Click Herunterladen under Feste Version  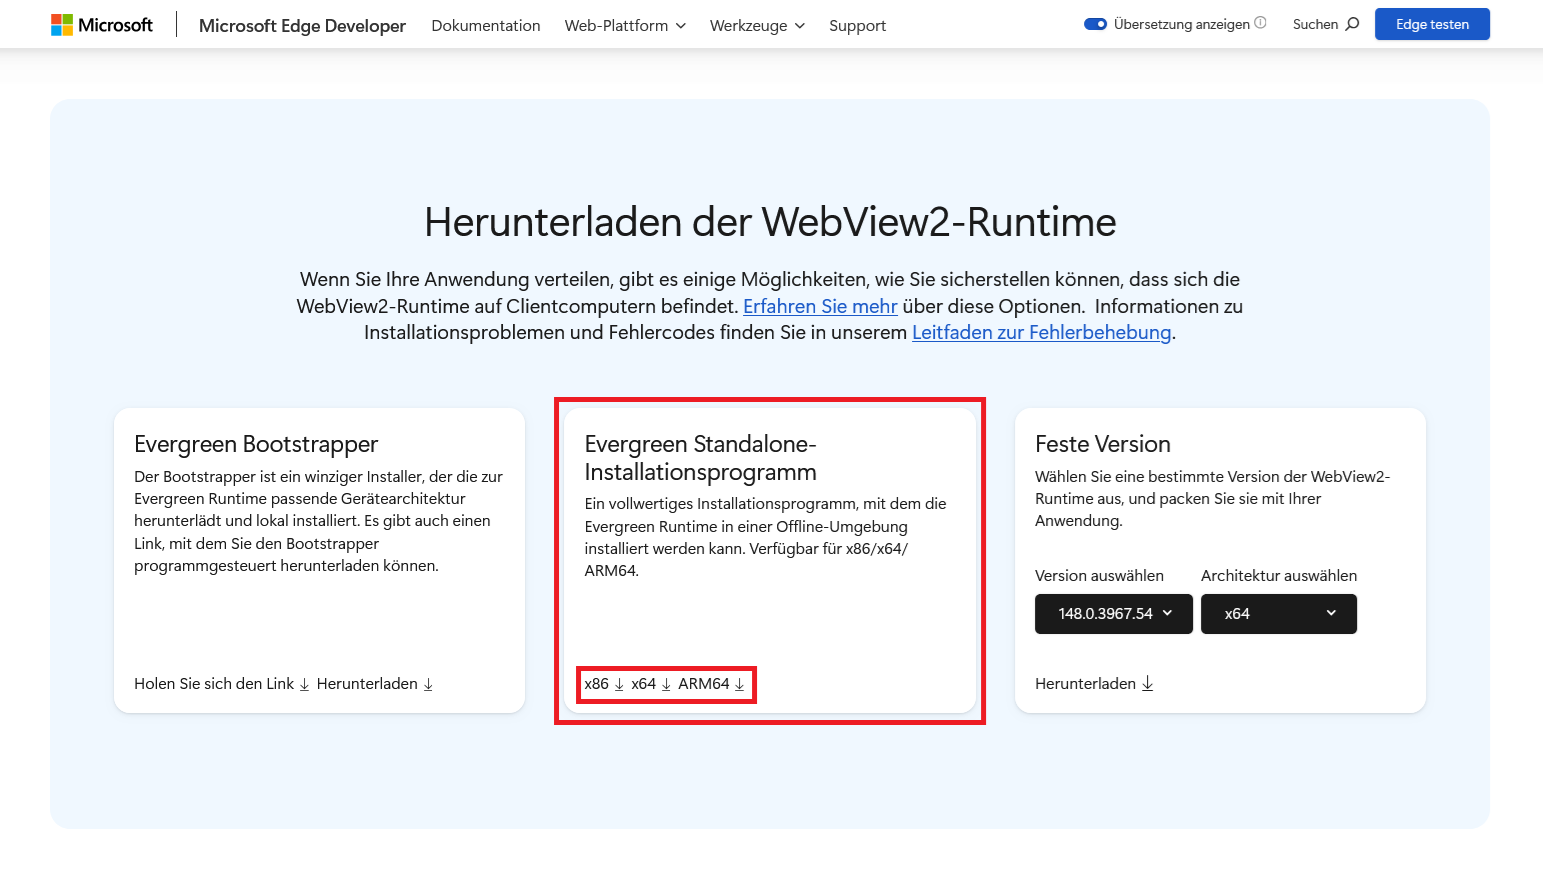point(1094,684)
